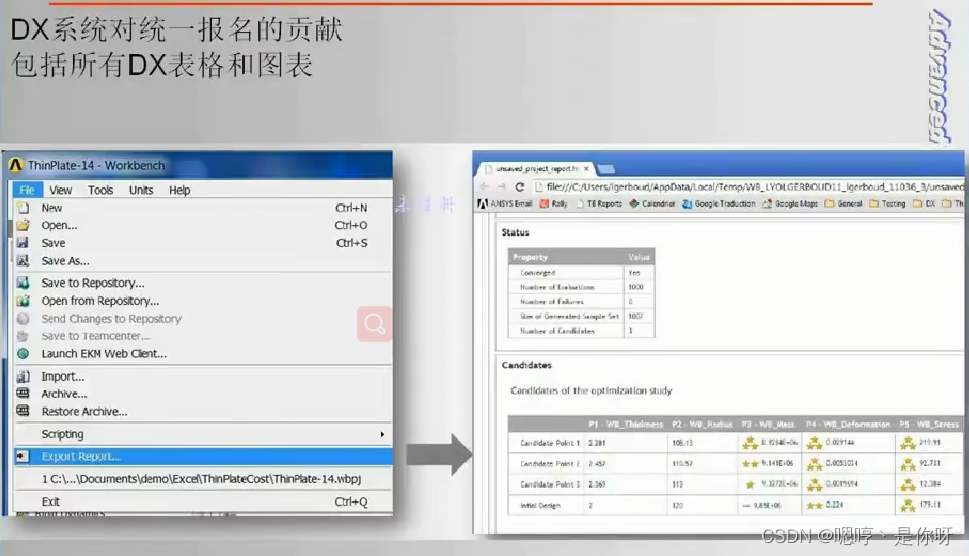Click the browser forward arrow
This screenshot has height=556, width=969.
click(502, 187)
